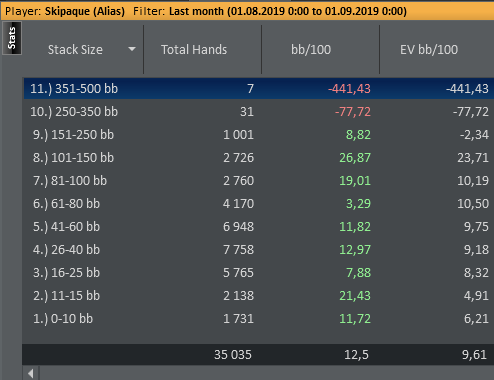Open the vertical Stats side tab
The height and width of the screenshot is (380, 494).
[x=12, y=38]
